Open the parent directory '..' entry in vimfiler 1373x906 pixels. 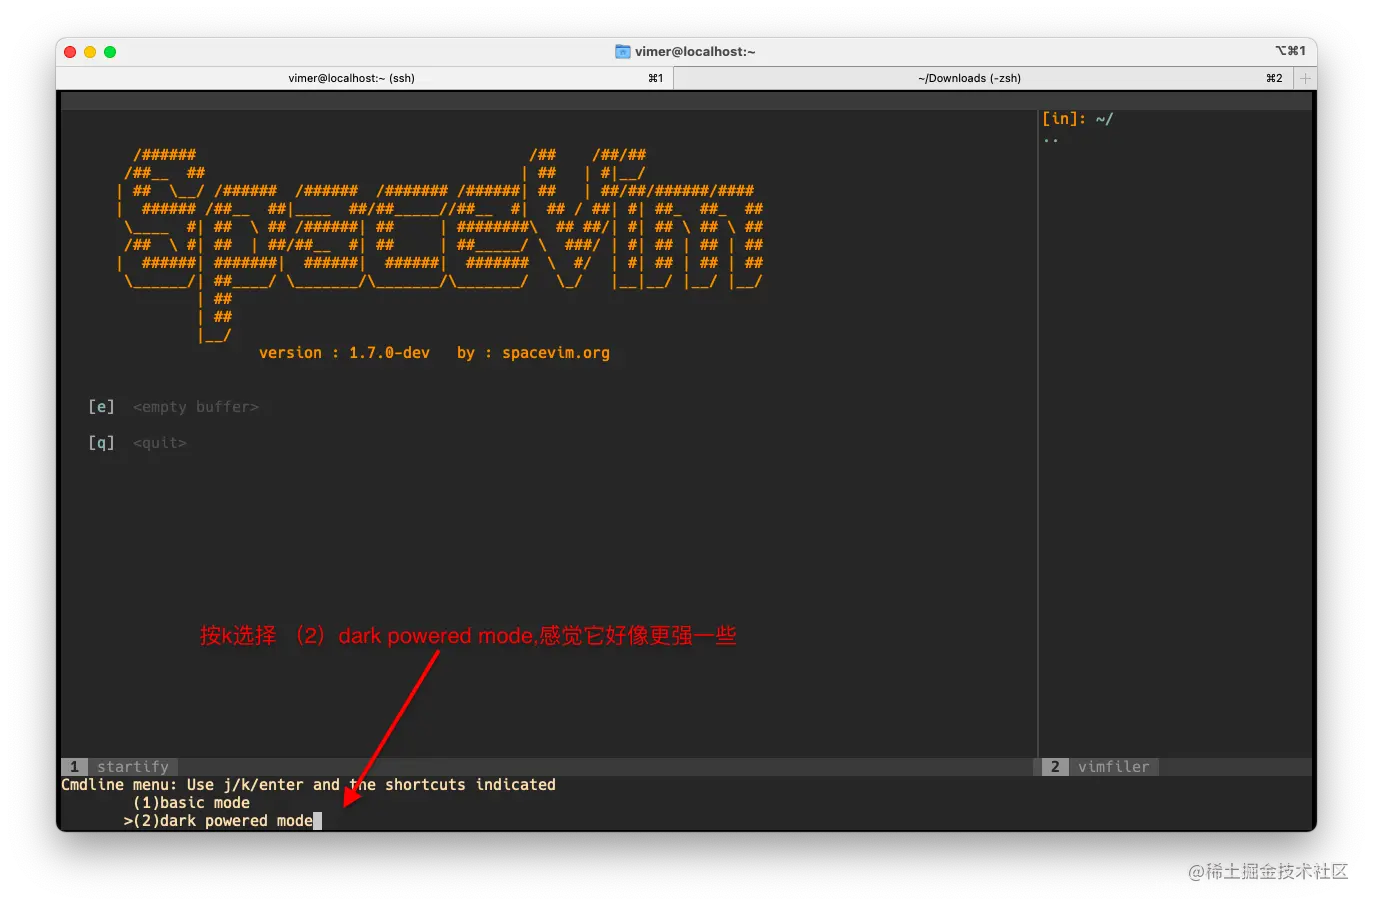click(x=1051, y=139)
